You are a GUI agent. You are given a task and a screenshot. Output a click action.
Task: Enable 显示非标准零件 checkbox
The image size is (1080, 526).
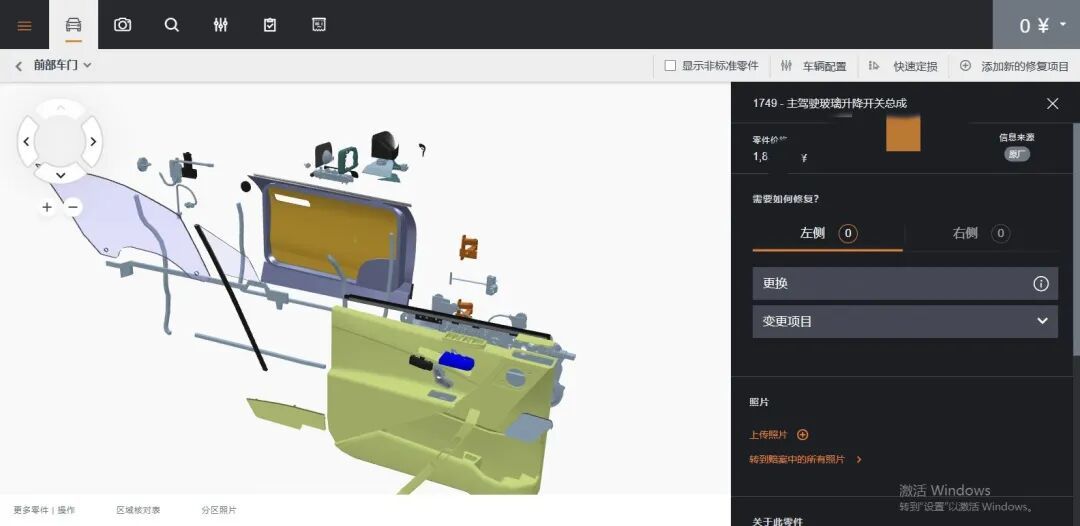[x=671, y=66]
